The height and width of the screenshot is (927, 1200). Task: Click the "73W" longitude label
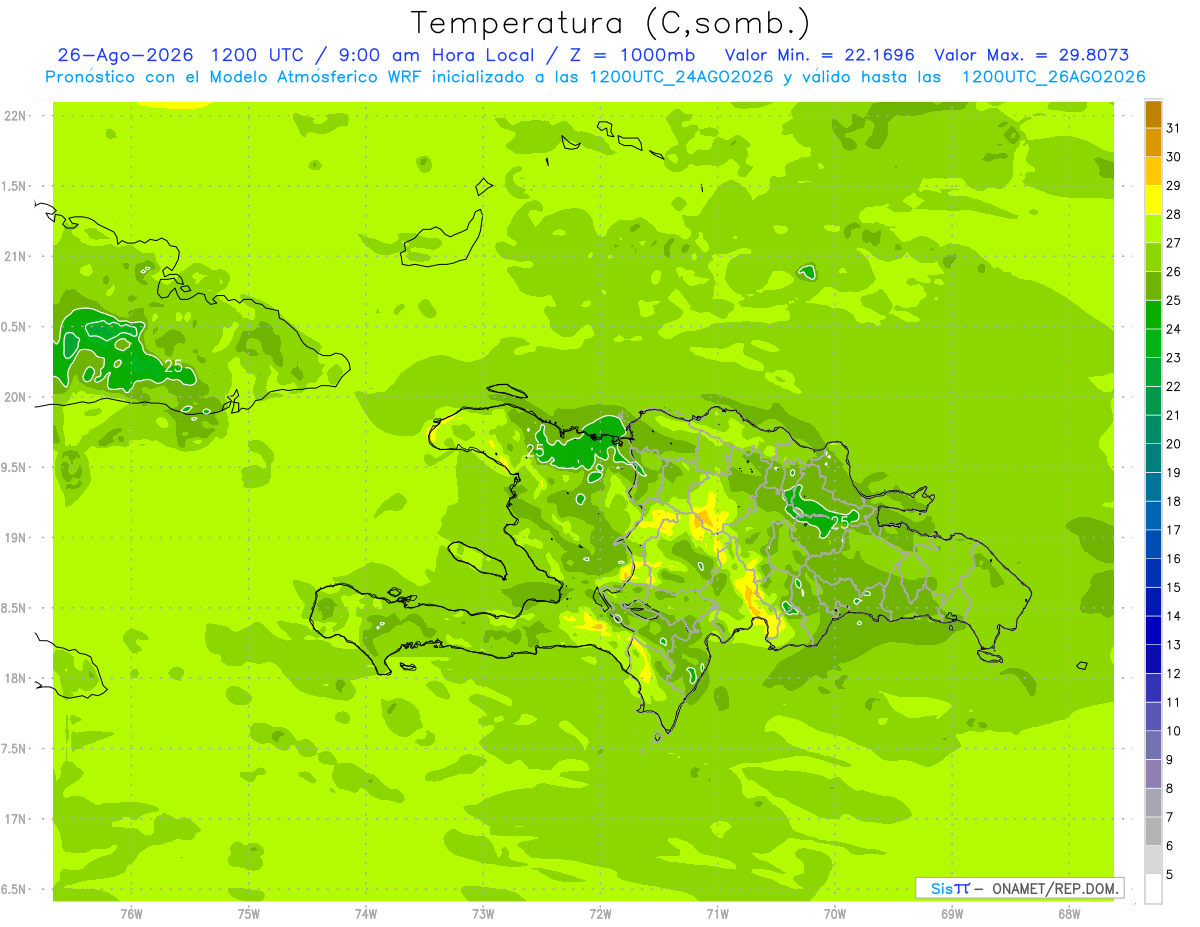483,915
